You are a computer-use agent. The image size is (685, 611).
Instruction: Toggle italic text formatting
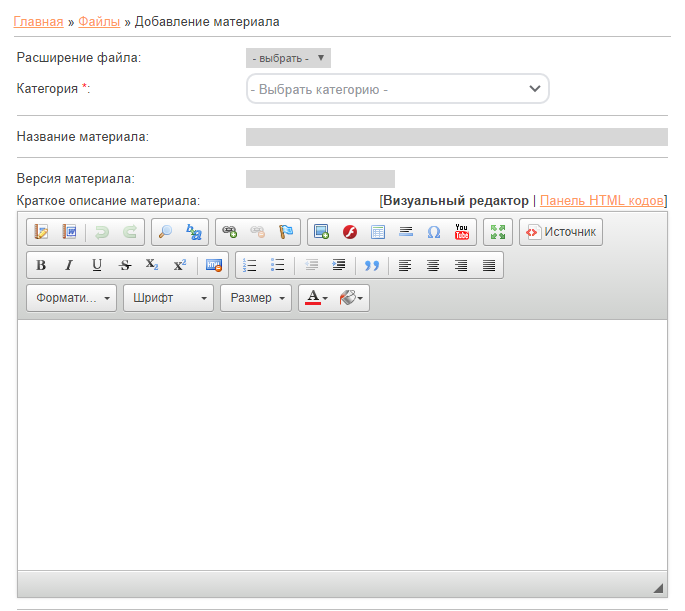[x=69, y=265]
